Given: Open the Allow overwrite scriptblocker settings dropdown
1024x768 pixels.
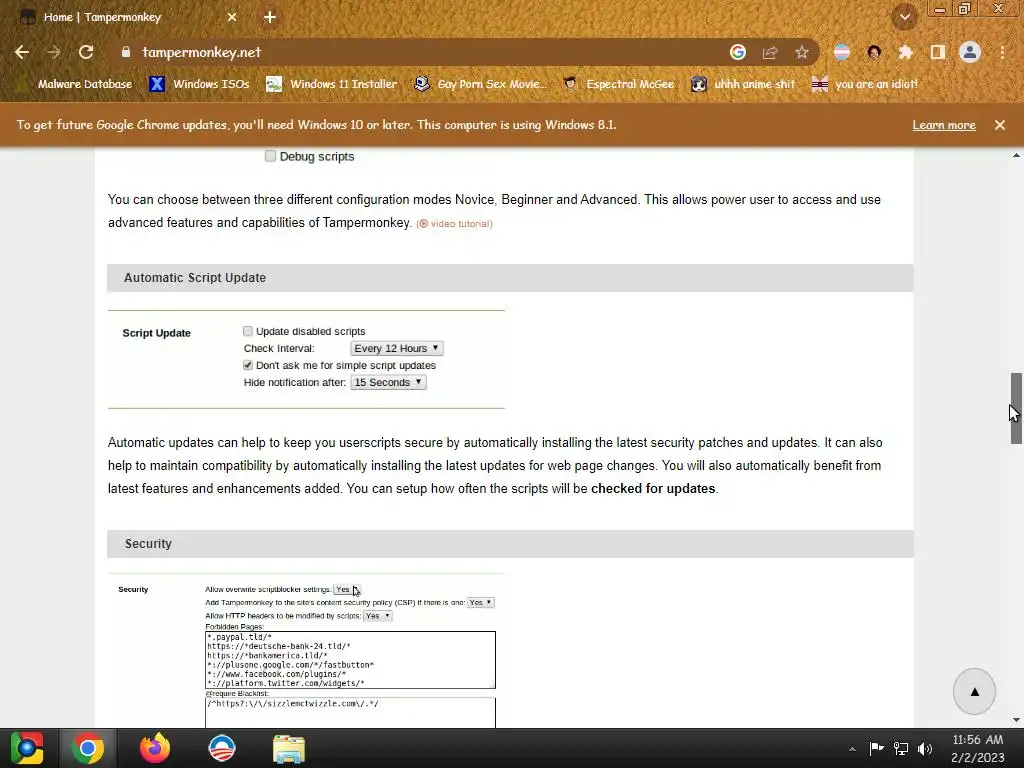Looking at the screenshot, I should [x=346, y=589].
